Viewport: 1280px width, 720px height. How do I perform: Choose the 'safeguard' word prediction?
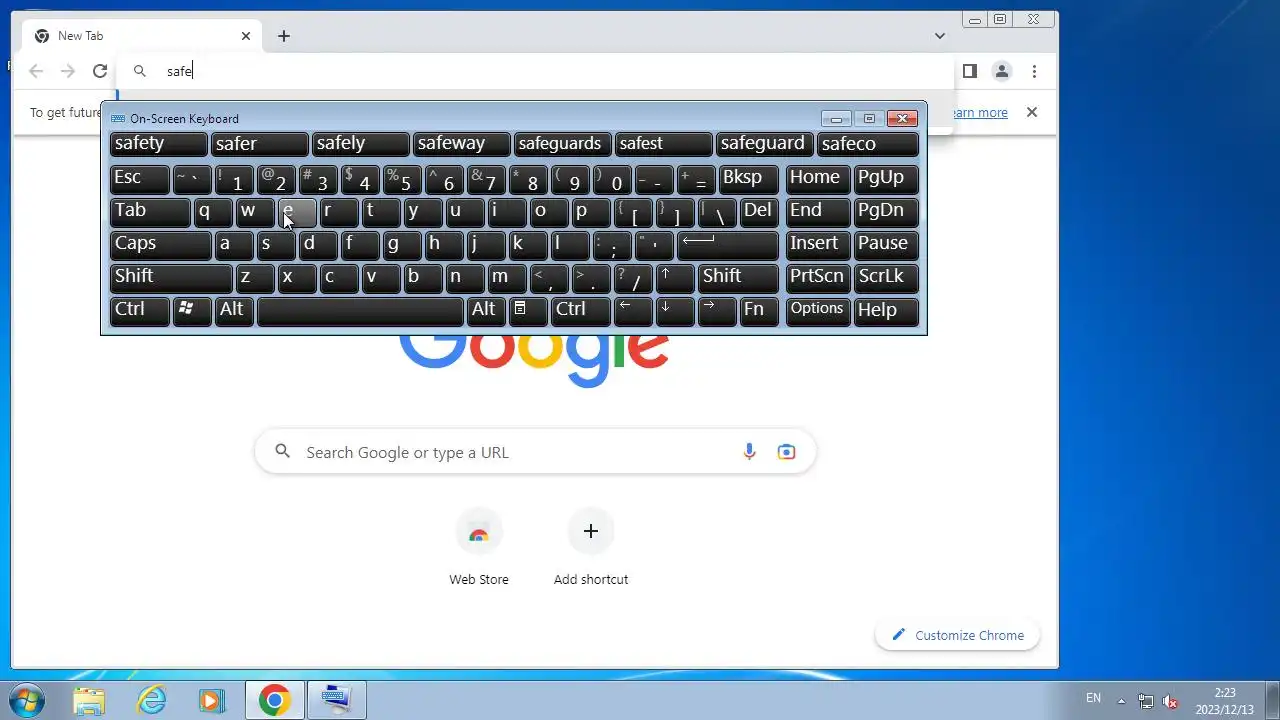point(765,144)
